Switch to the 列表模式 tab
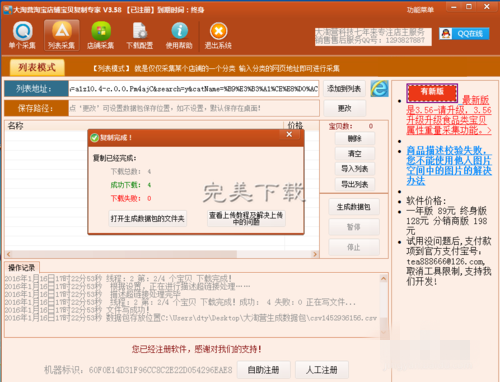The image size is (500, 382). (37, 68)
